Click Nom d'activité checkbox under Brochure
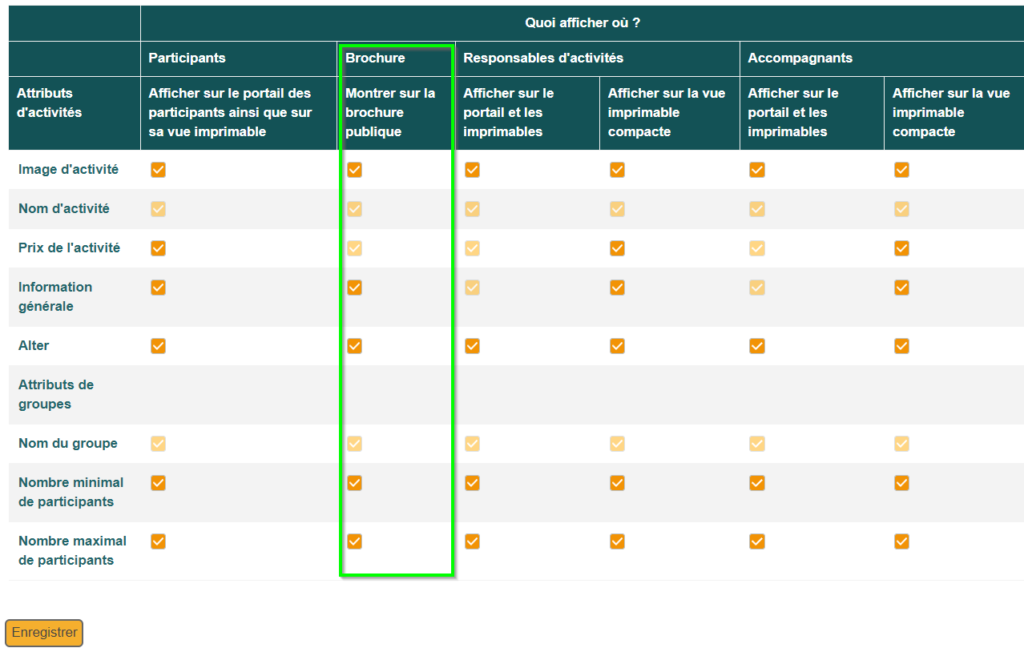The width and height of the screenshot is (1024, 652). pyautogui.click(x=355, y=209)
